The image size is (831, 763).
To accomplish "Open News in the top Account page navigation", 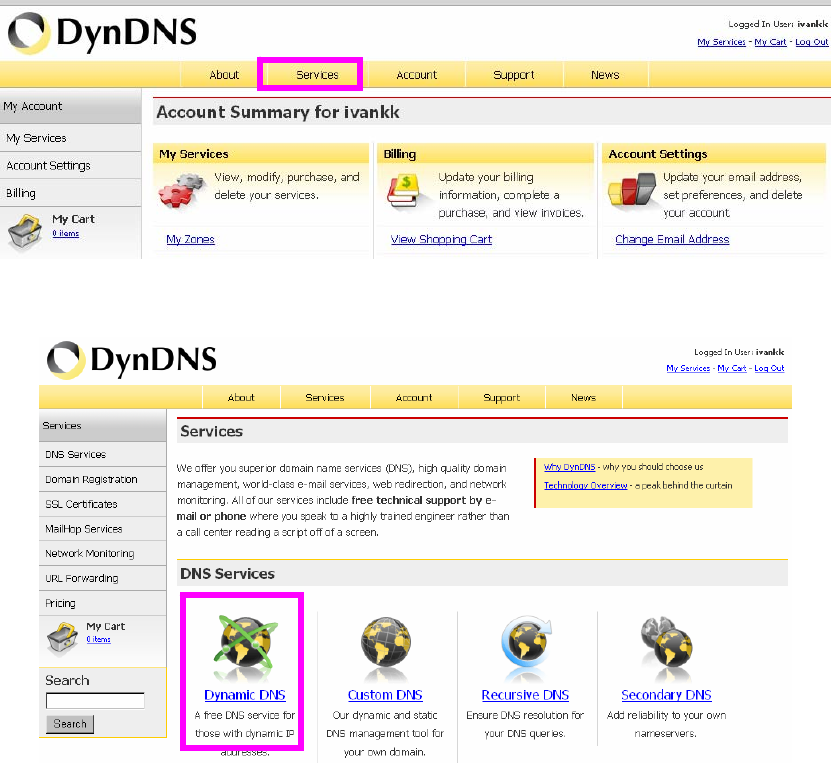I will (x=605, y=75).
